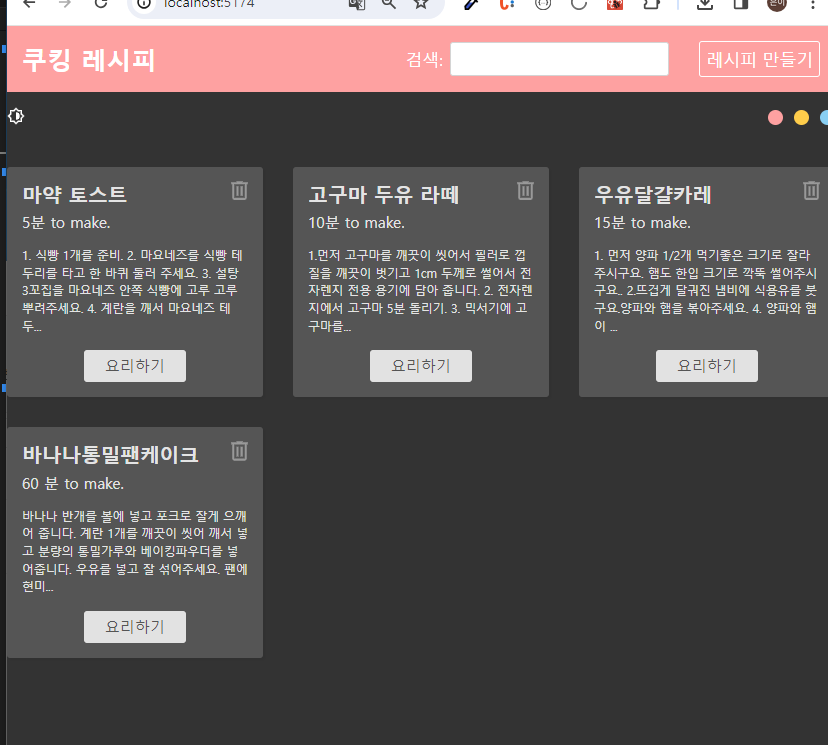Screen dimensions: 828x745
Task: Click the 고구마 두유 라떼 recipe description text
Action: click(x=420, y=290)
